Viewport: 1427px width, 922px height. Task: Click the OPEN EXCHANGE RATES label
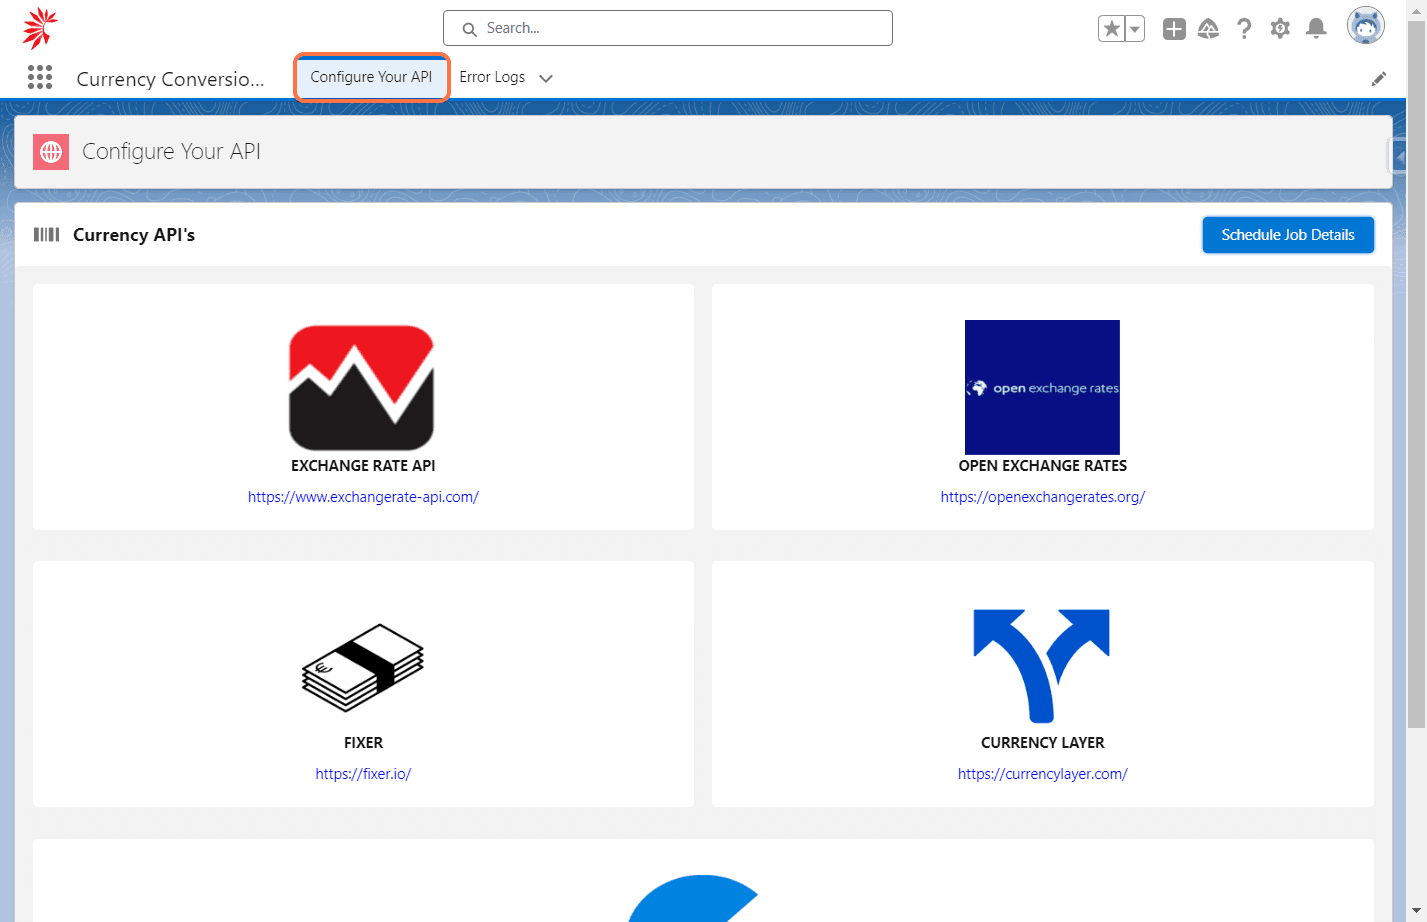click(1043, 466)
